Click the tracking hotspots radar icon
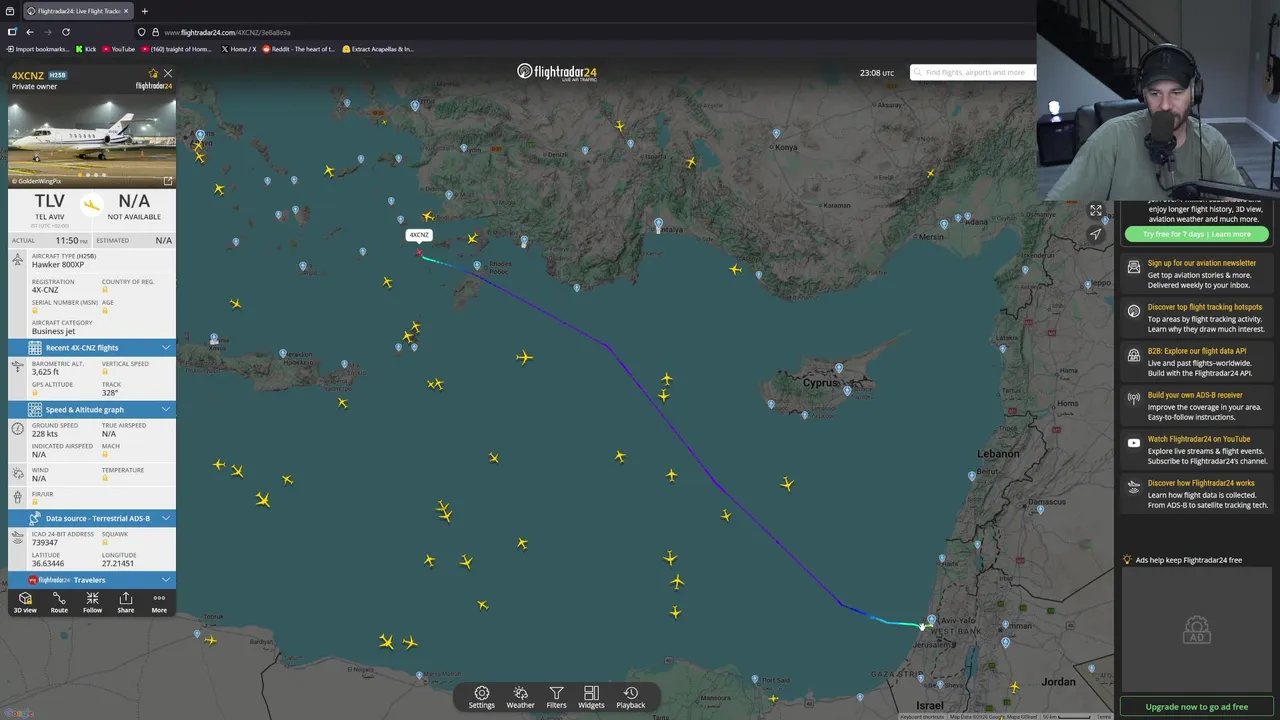Viewport: 1280px width, 720px height. point(1133,311)
